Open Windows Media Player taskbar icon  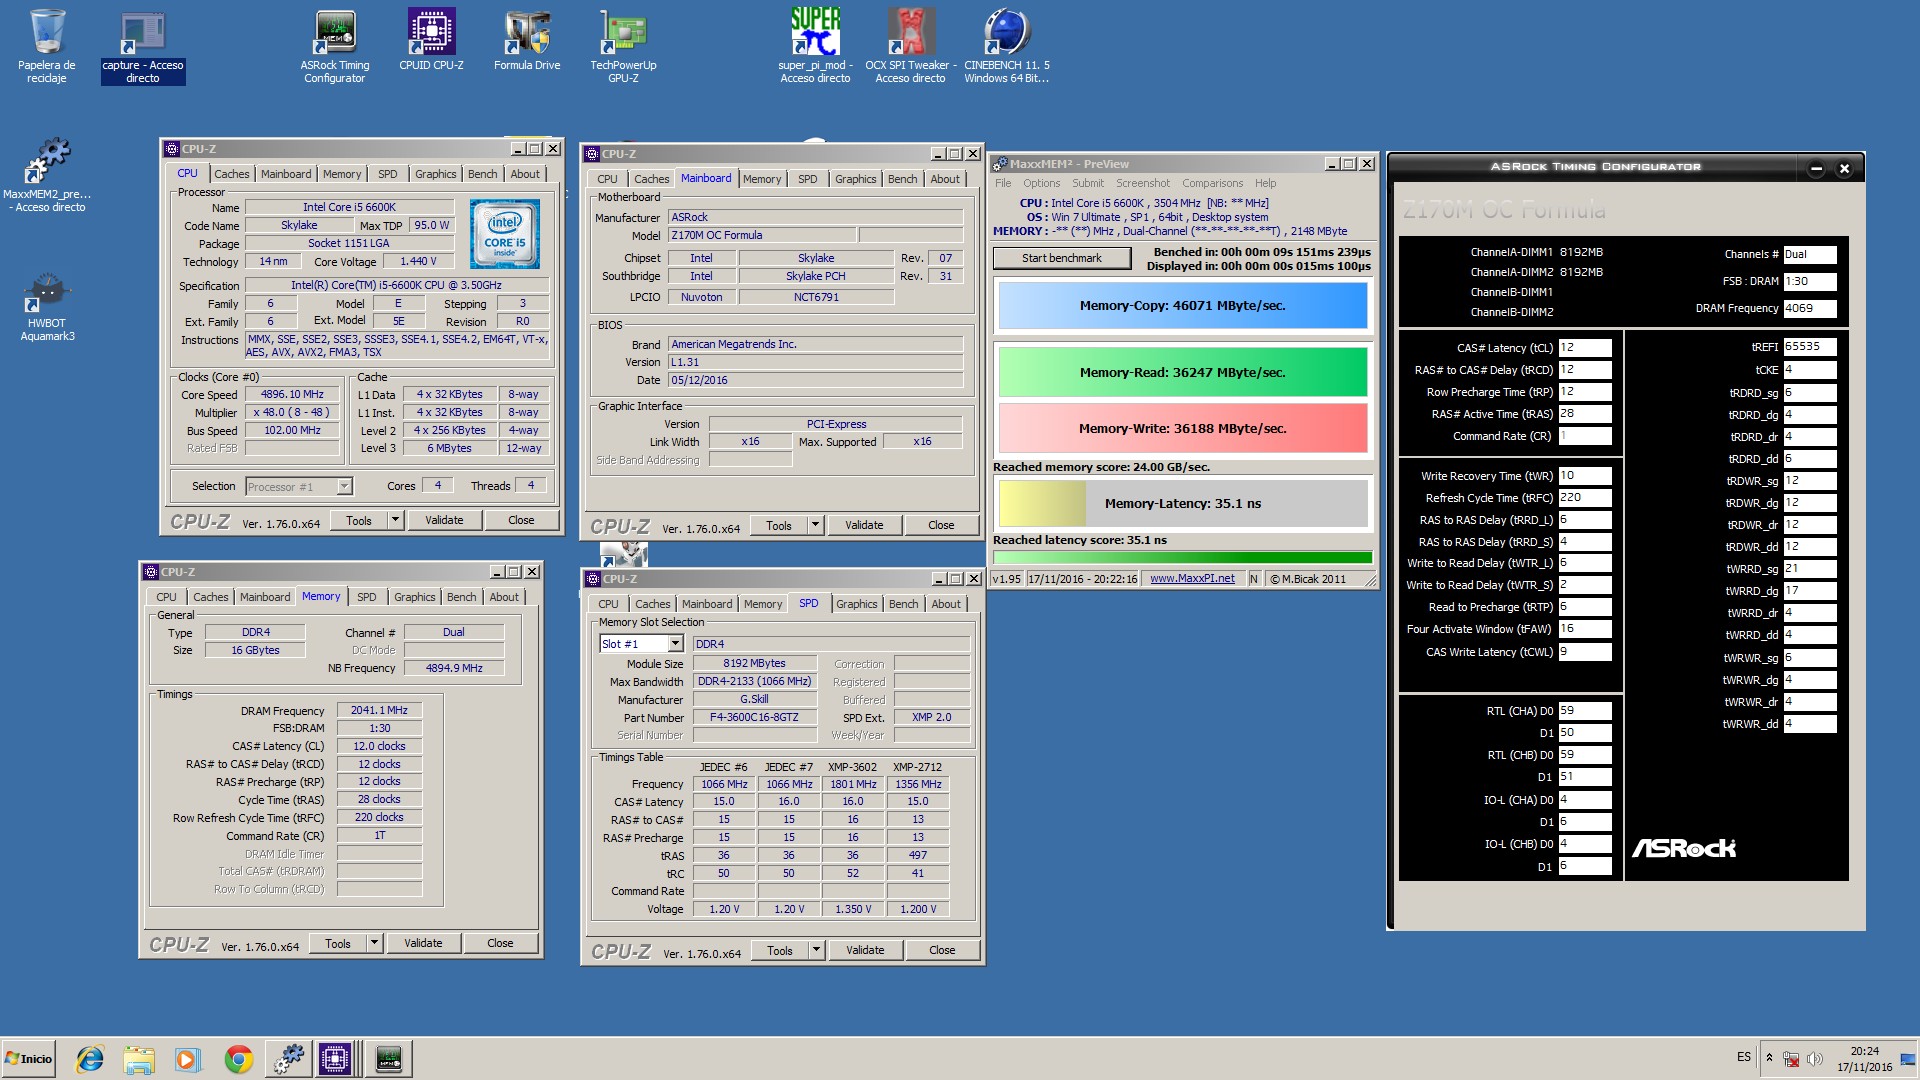[187, 1059]
